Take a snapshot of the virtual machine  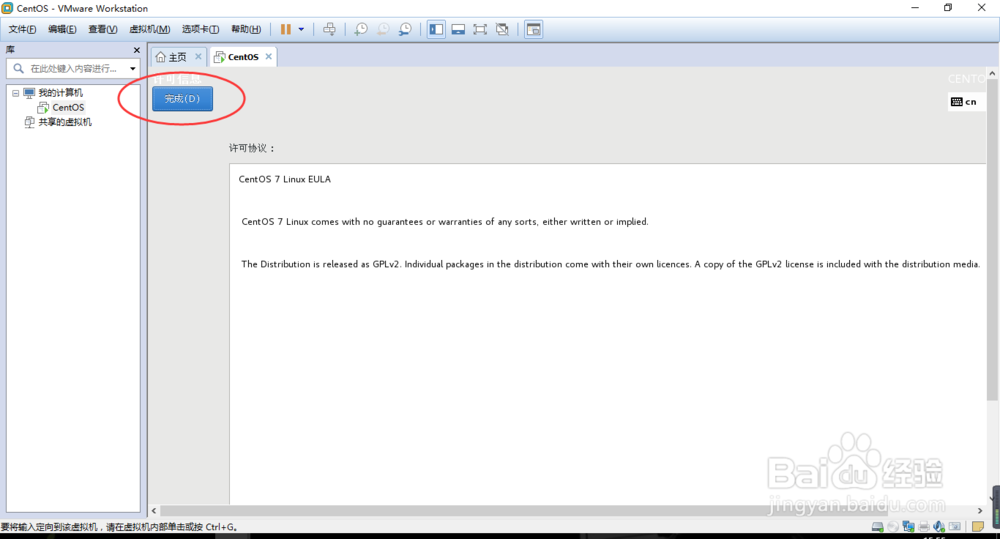click(361, 29)
